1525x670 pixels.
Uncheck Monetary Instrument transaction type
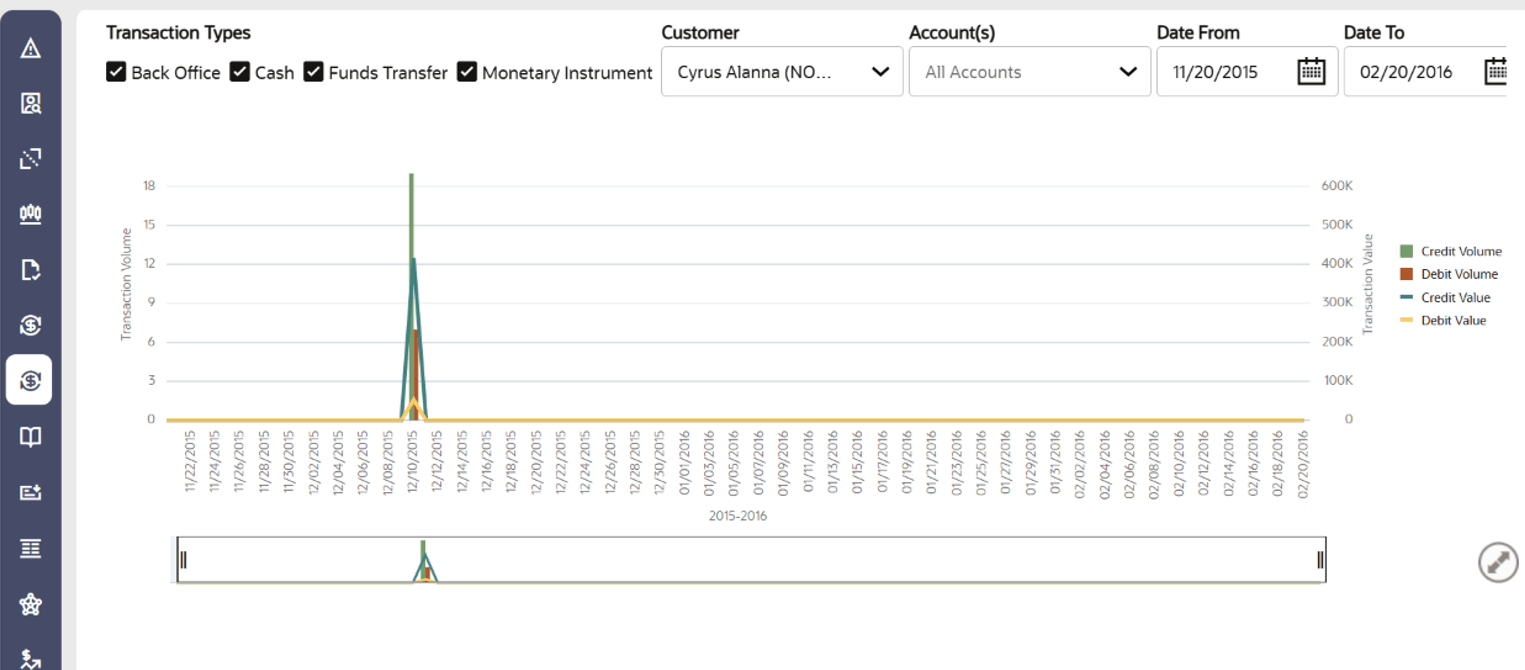pos(466,72)
